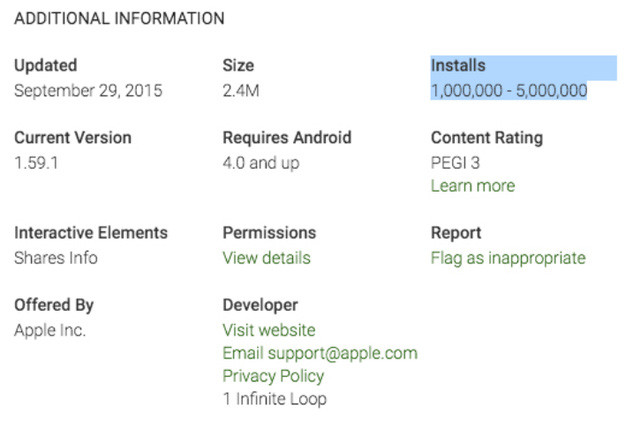The image size is (640, 423).
Task: Click the 1 Infinite Loop address
Action: pos(274,399)
